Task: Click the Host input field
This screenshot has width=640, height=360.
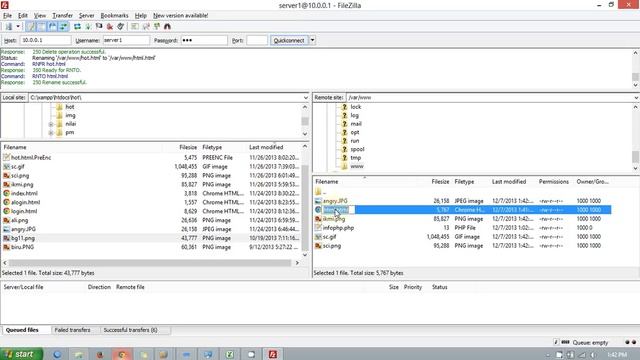Action: 45,40
